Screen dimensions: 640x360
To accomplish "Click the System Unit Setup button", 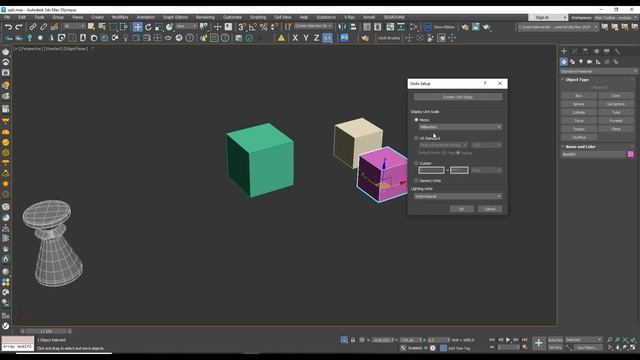I will [458, 97].
